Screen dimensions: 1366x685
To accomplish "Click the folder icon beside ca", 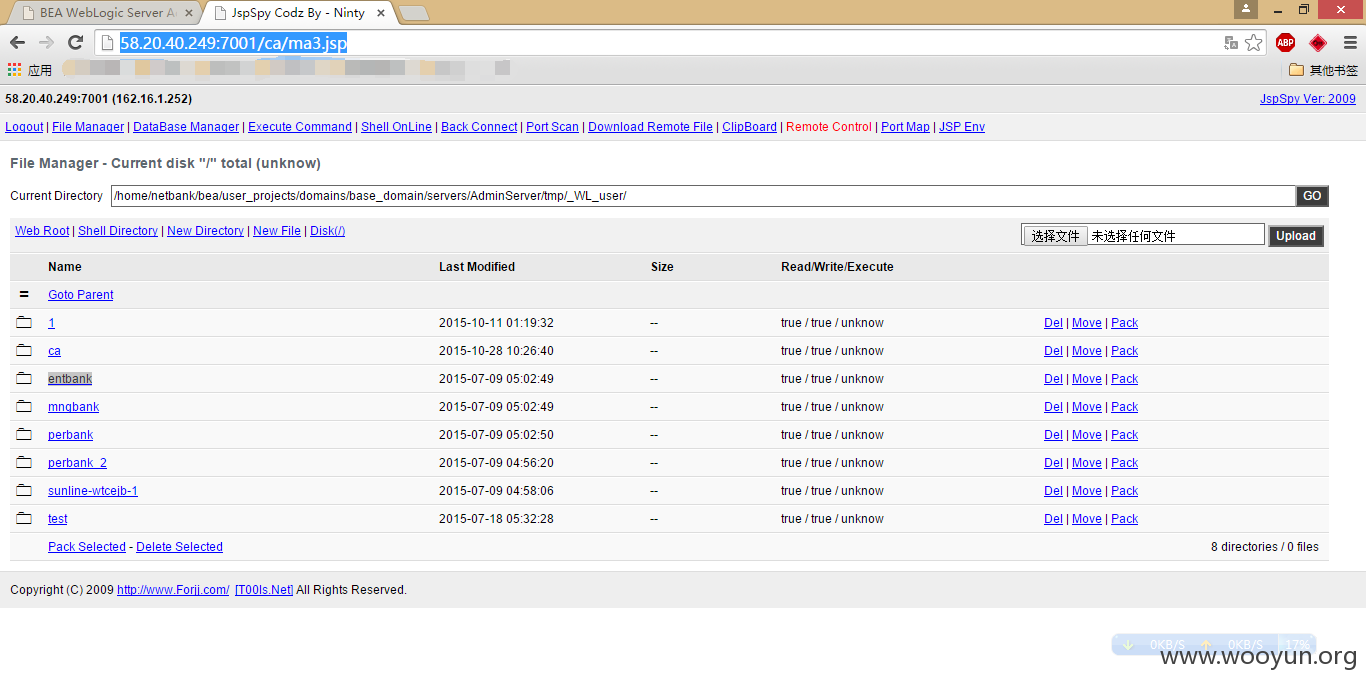I will (24, 350).
